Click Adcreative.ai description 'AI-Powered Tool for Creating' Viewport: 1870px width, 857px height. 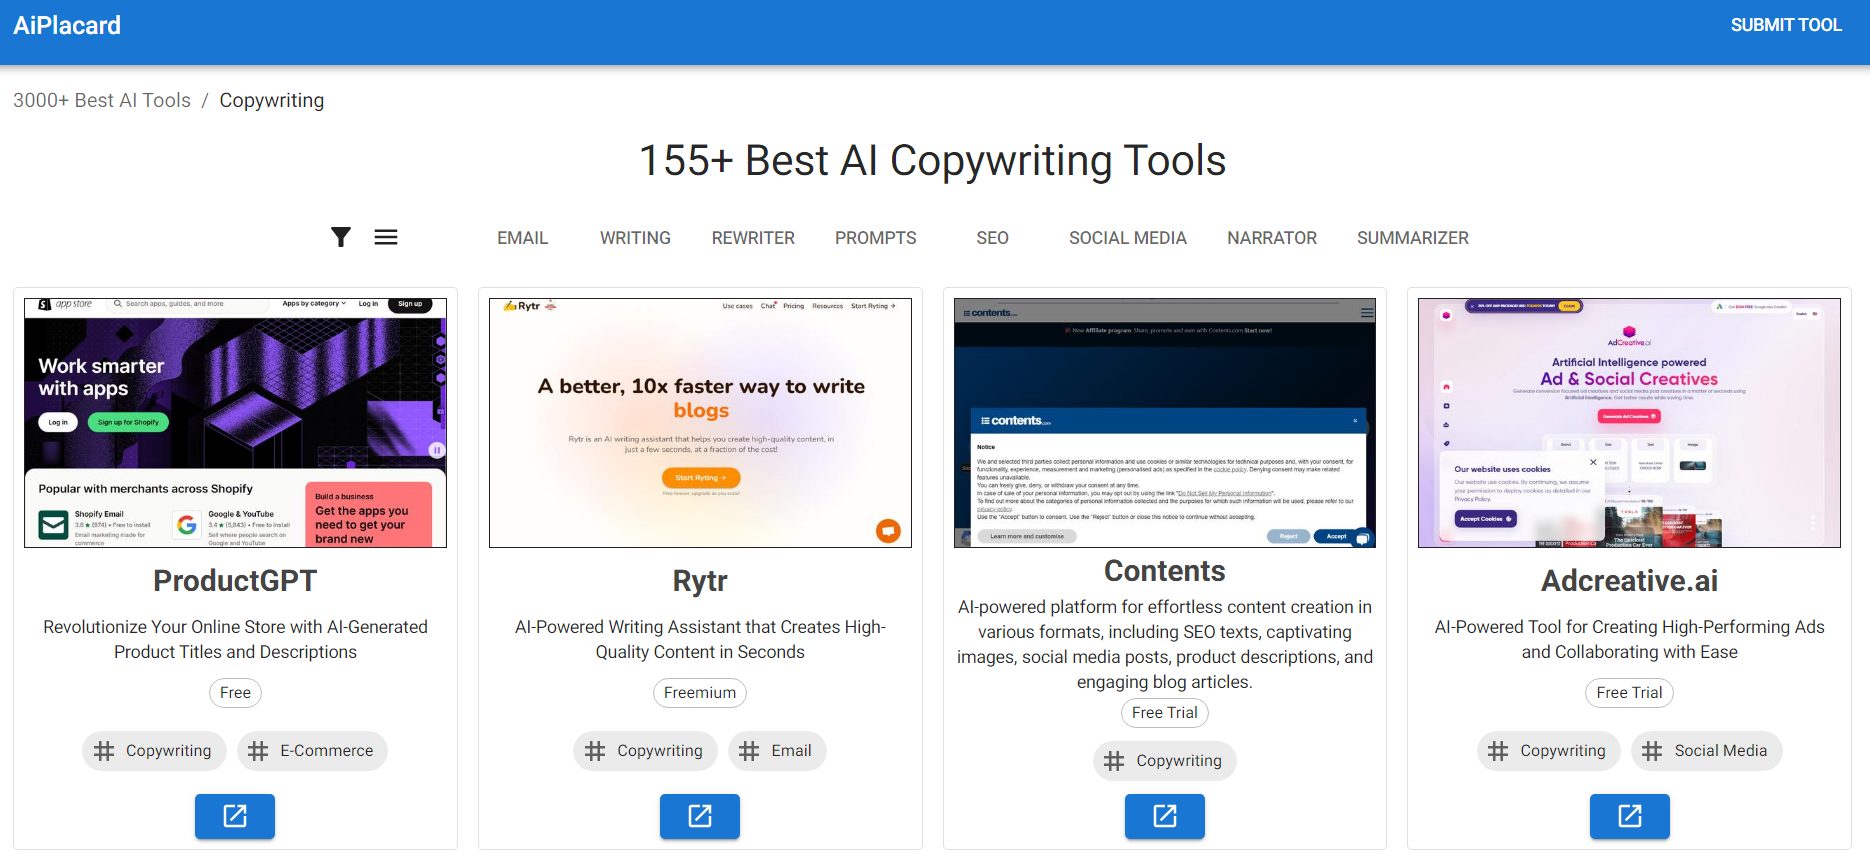click(x=1630, y=639)
